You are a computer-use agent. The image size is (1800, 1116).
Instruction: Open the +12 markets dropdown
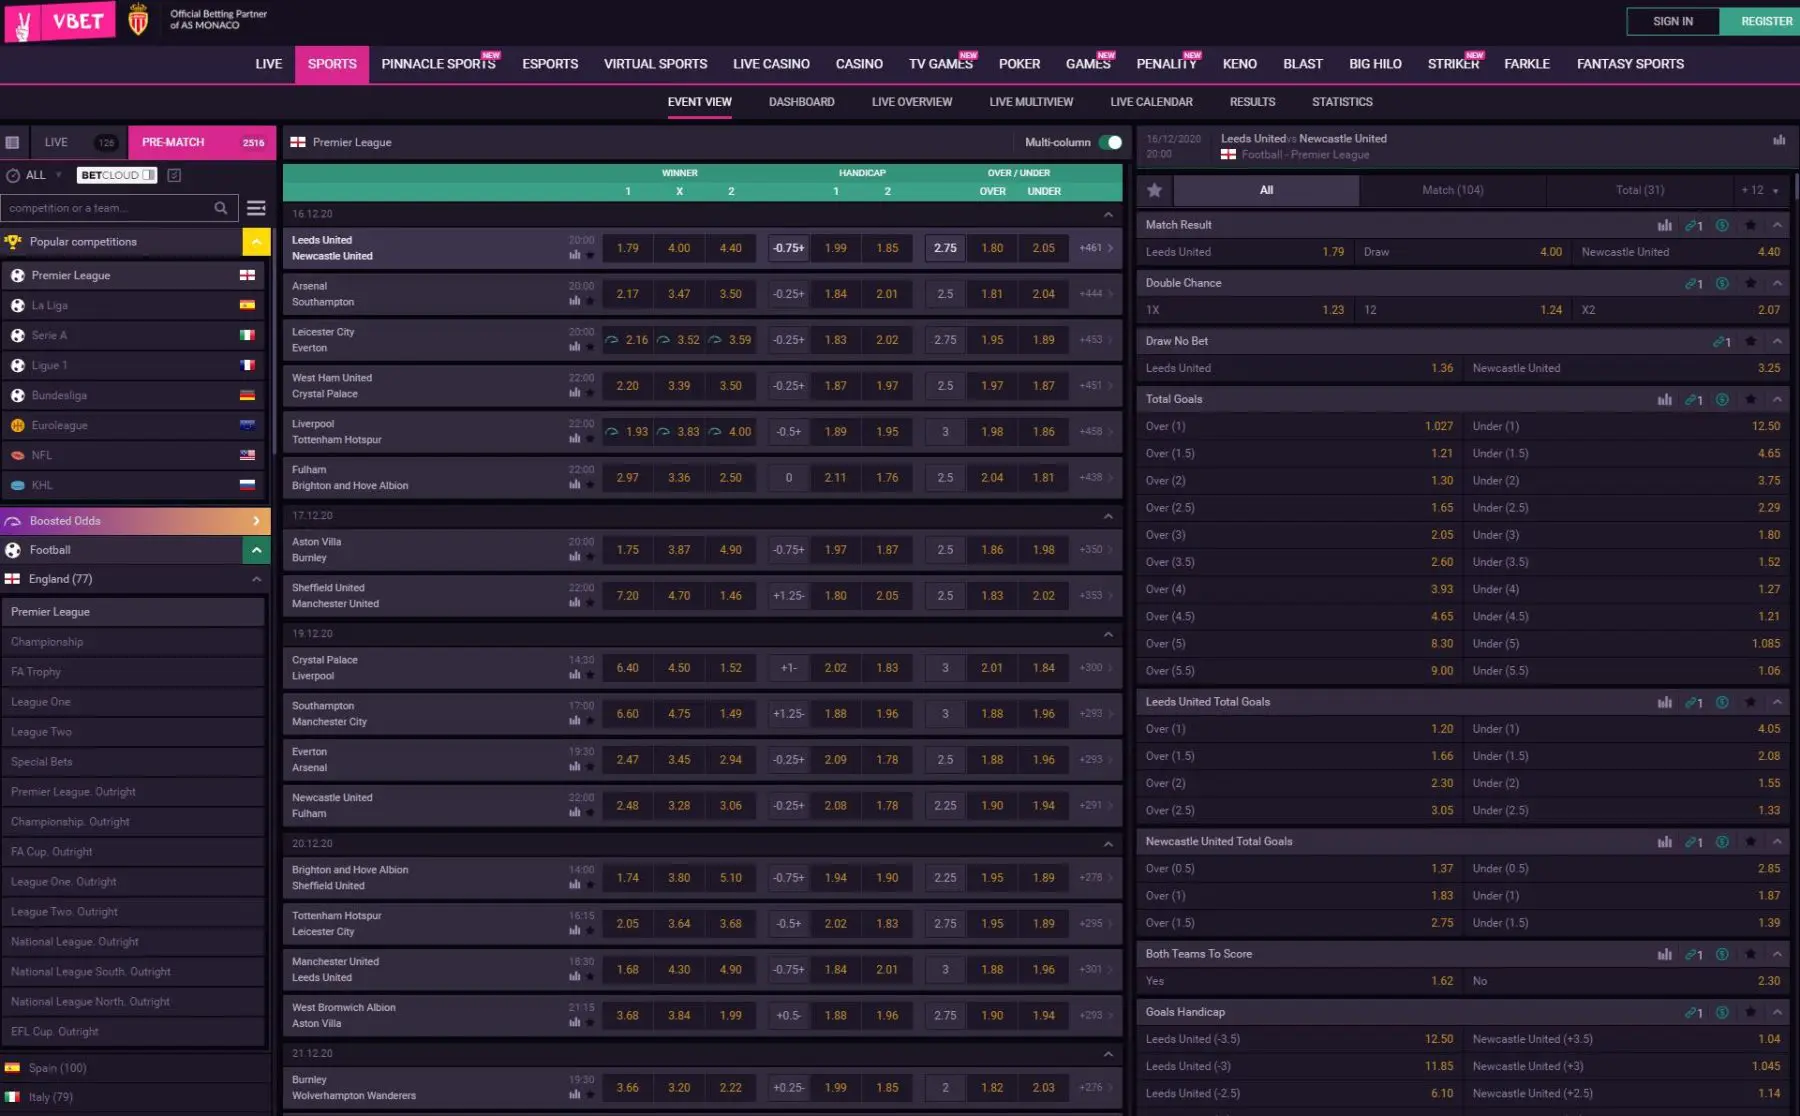(x=1760, y=190)
